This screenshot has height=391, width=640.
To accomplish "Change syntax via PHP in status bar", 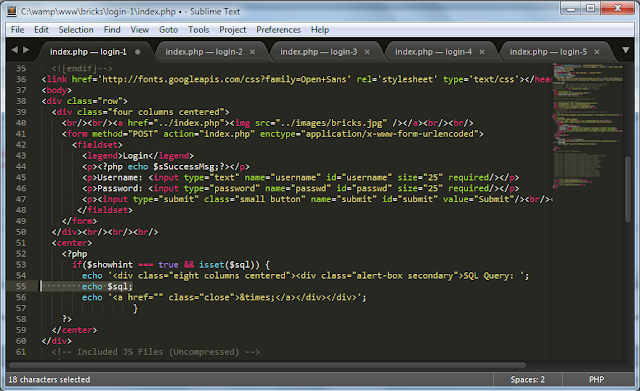I will (x=596, y=380).
